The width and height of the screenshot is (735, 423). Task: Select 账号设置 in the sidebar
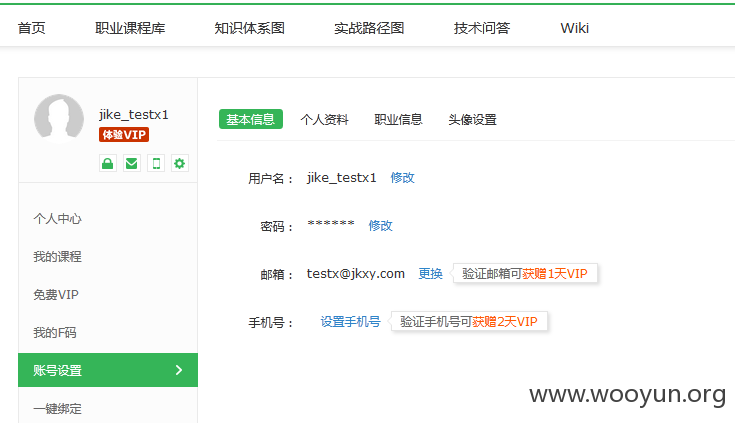(x=108, y=370)
